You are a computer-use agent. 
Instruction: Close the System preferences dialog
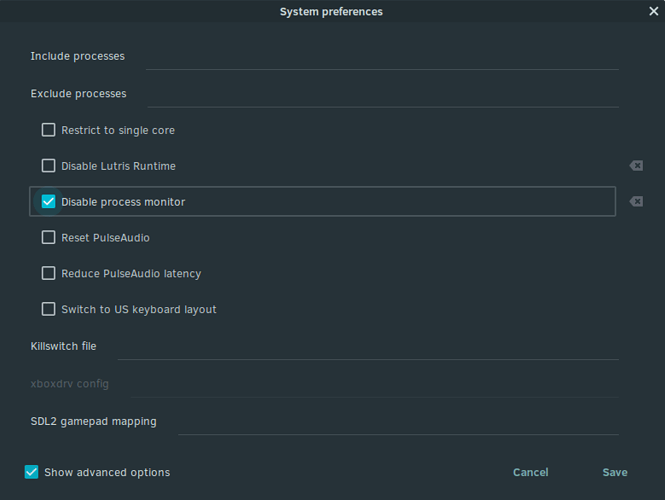pos(654,11)
